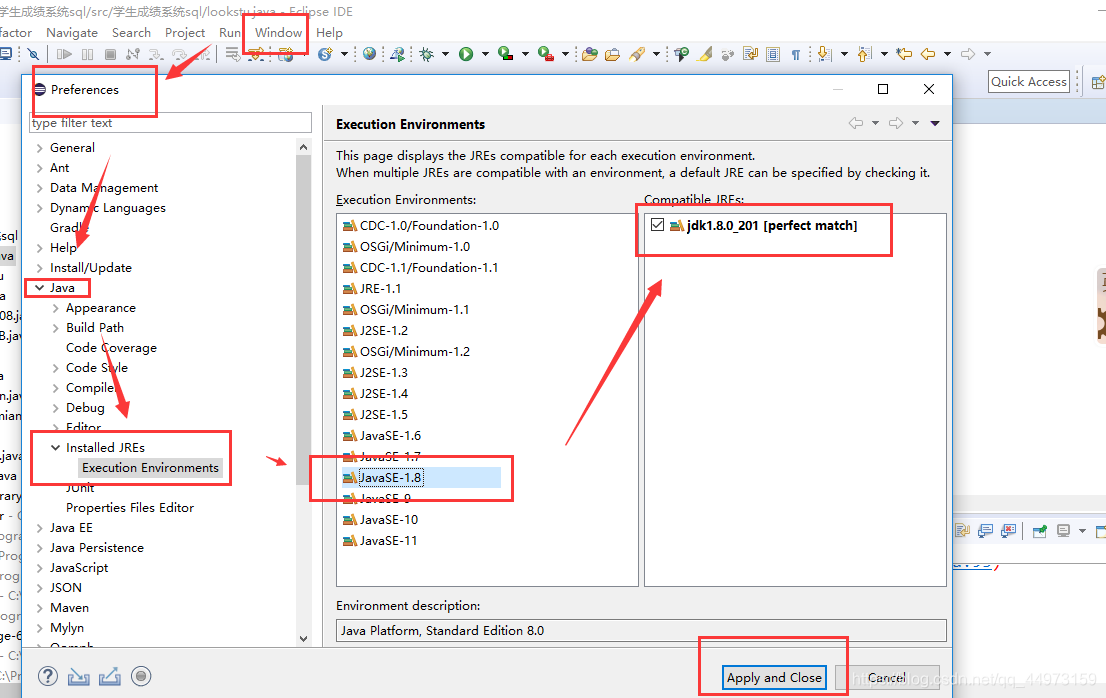Image resolution: width=1106 pixels, height=698 pixels.
Task: Open the Window menu
Action: pyautogui.click(x=279, y=32)
